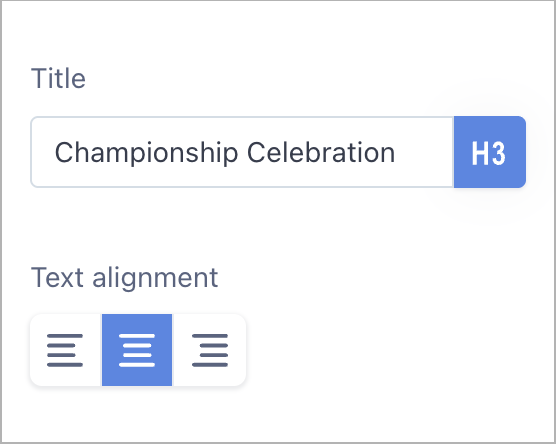Click the "Text alignment" label
Image resolution: width=556 pixels, height=444 pixels.
[x=124, y=278]
